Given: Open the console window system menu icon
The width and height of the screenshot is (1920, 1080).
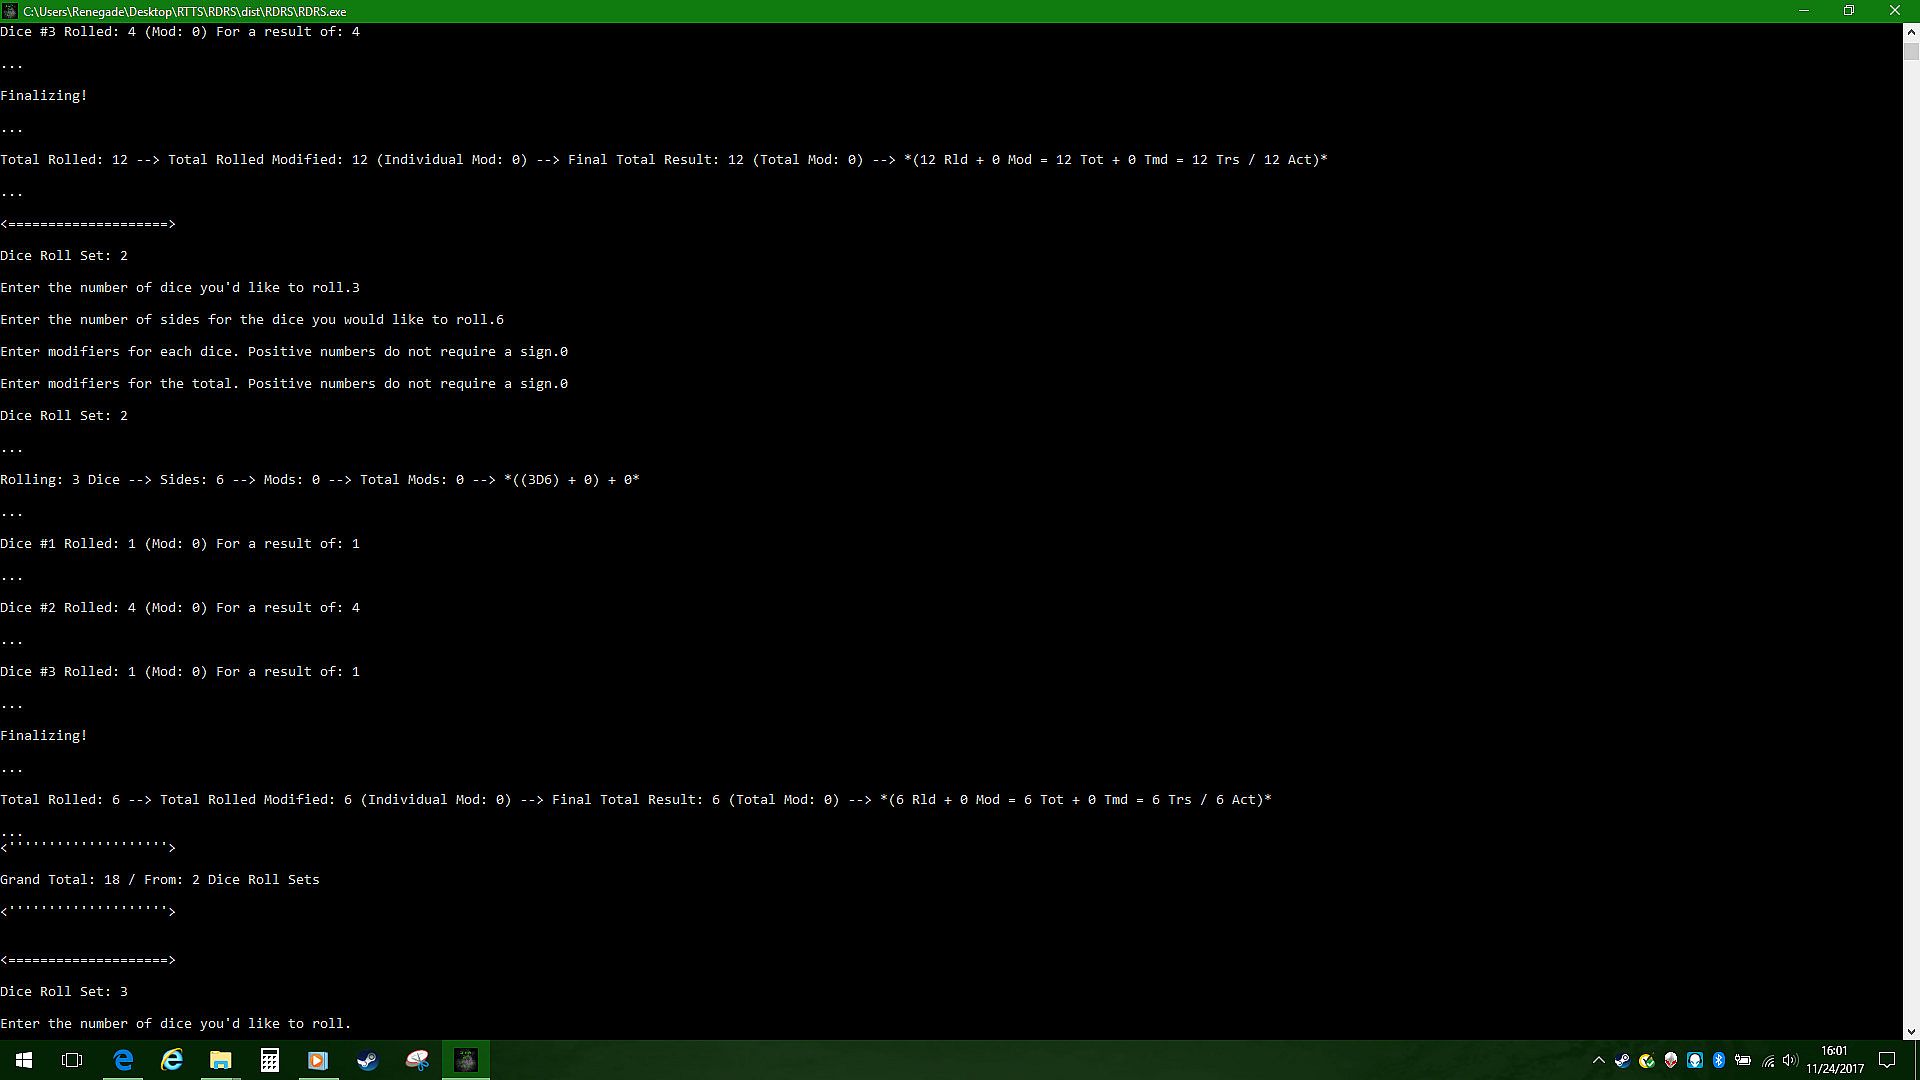Looking at the screenshot, I should click(x=10, y=11).
